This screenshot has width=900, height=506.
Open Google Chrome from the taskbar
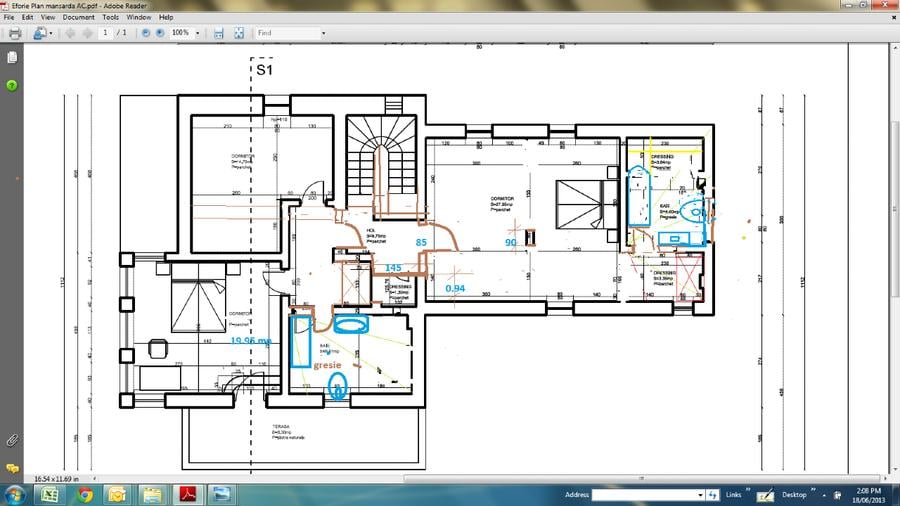point(85,495)
